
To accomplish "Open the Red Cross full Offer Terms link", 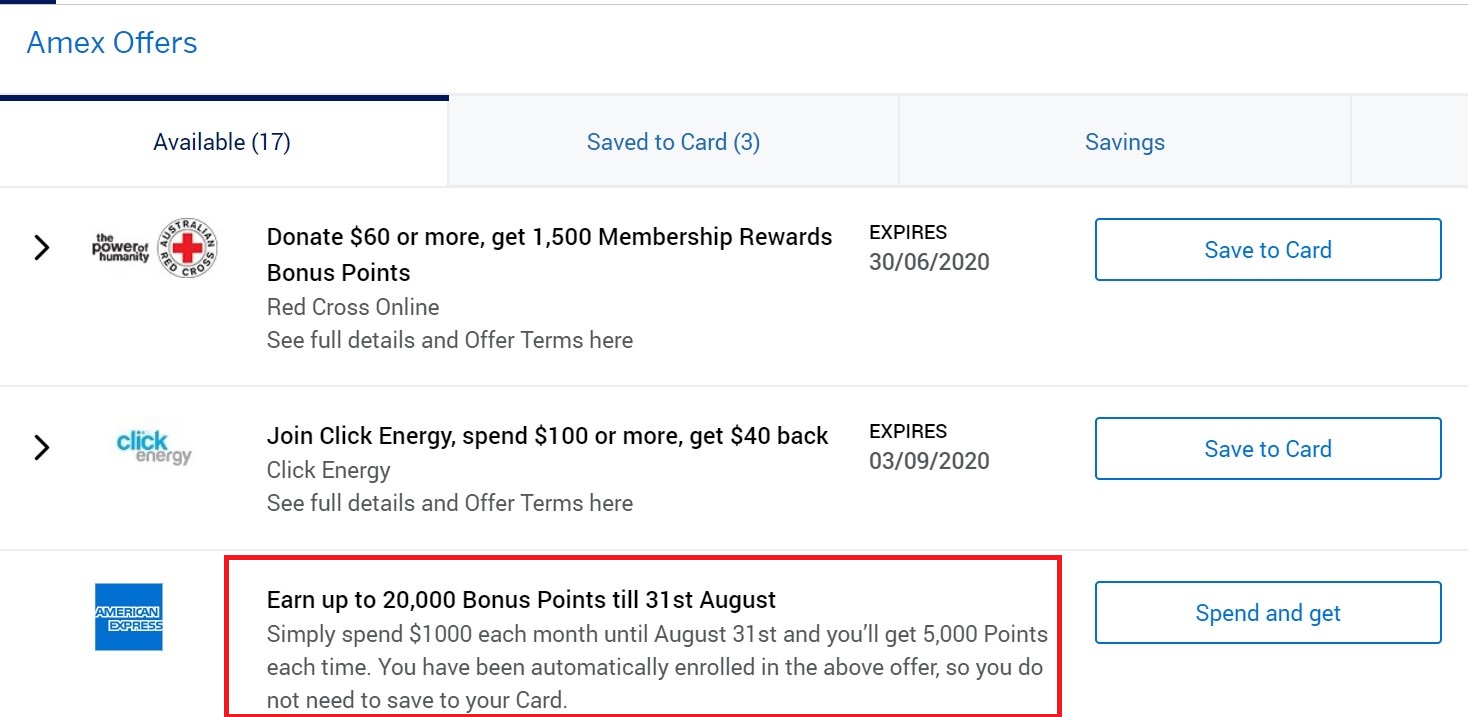I will tap(449, 340).
